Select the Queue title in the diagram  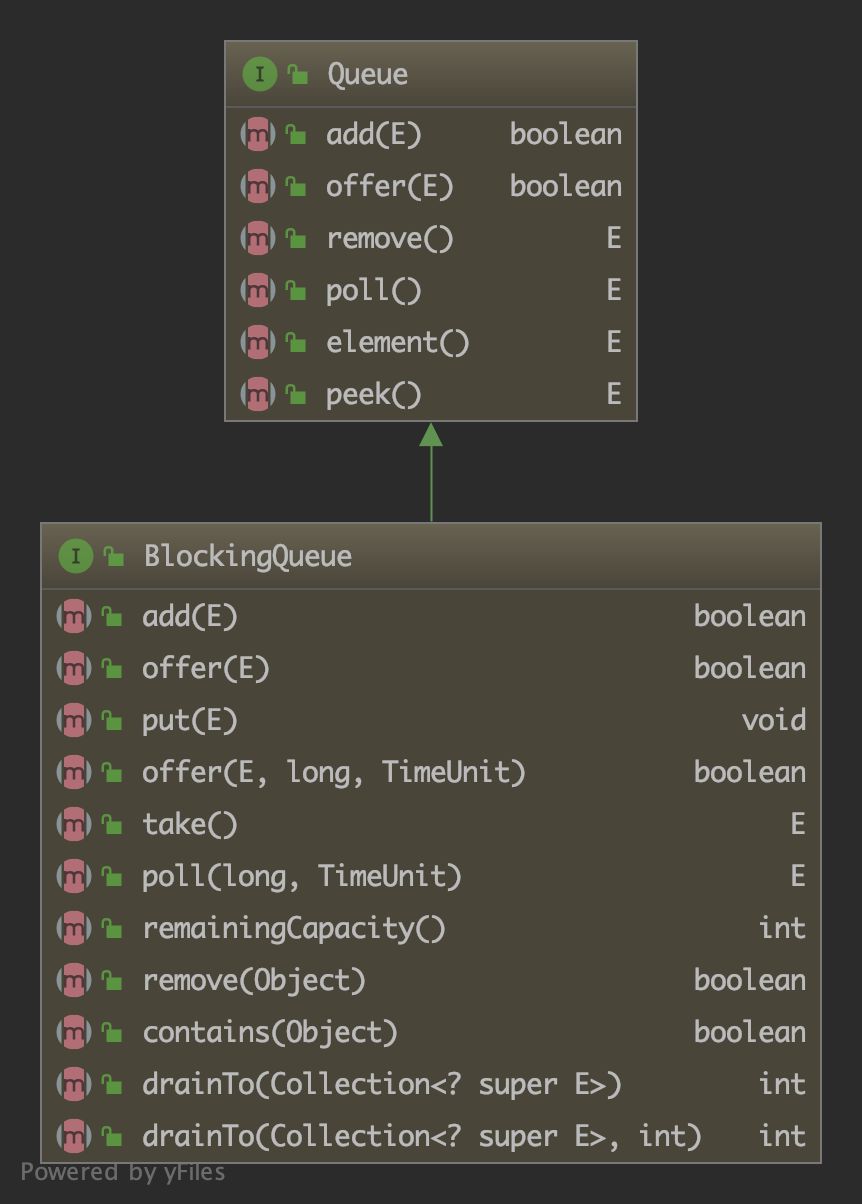point(366,73)
